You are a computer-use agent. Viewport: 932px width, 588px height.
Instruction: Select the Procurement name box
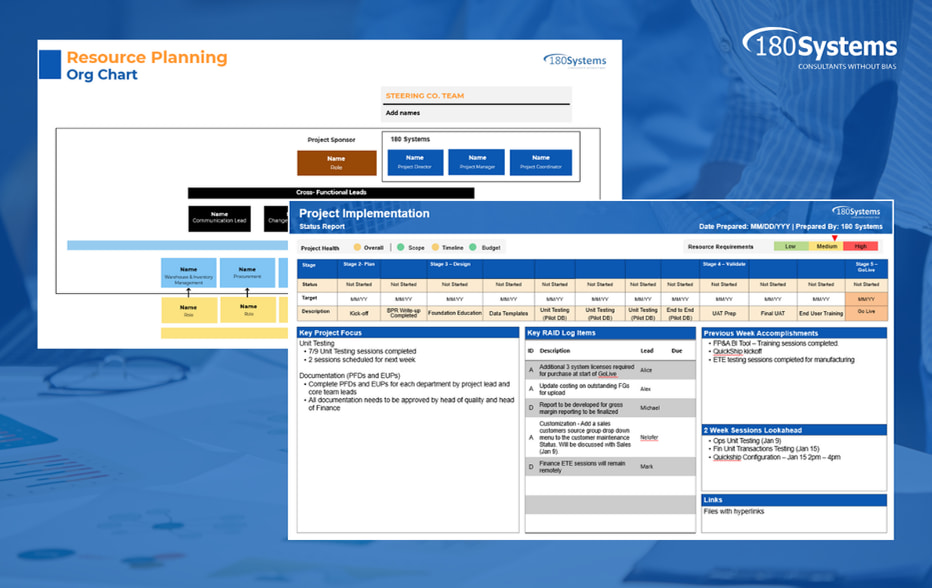point(247,273)
